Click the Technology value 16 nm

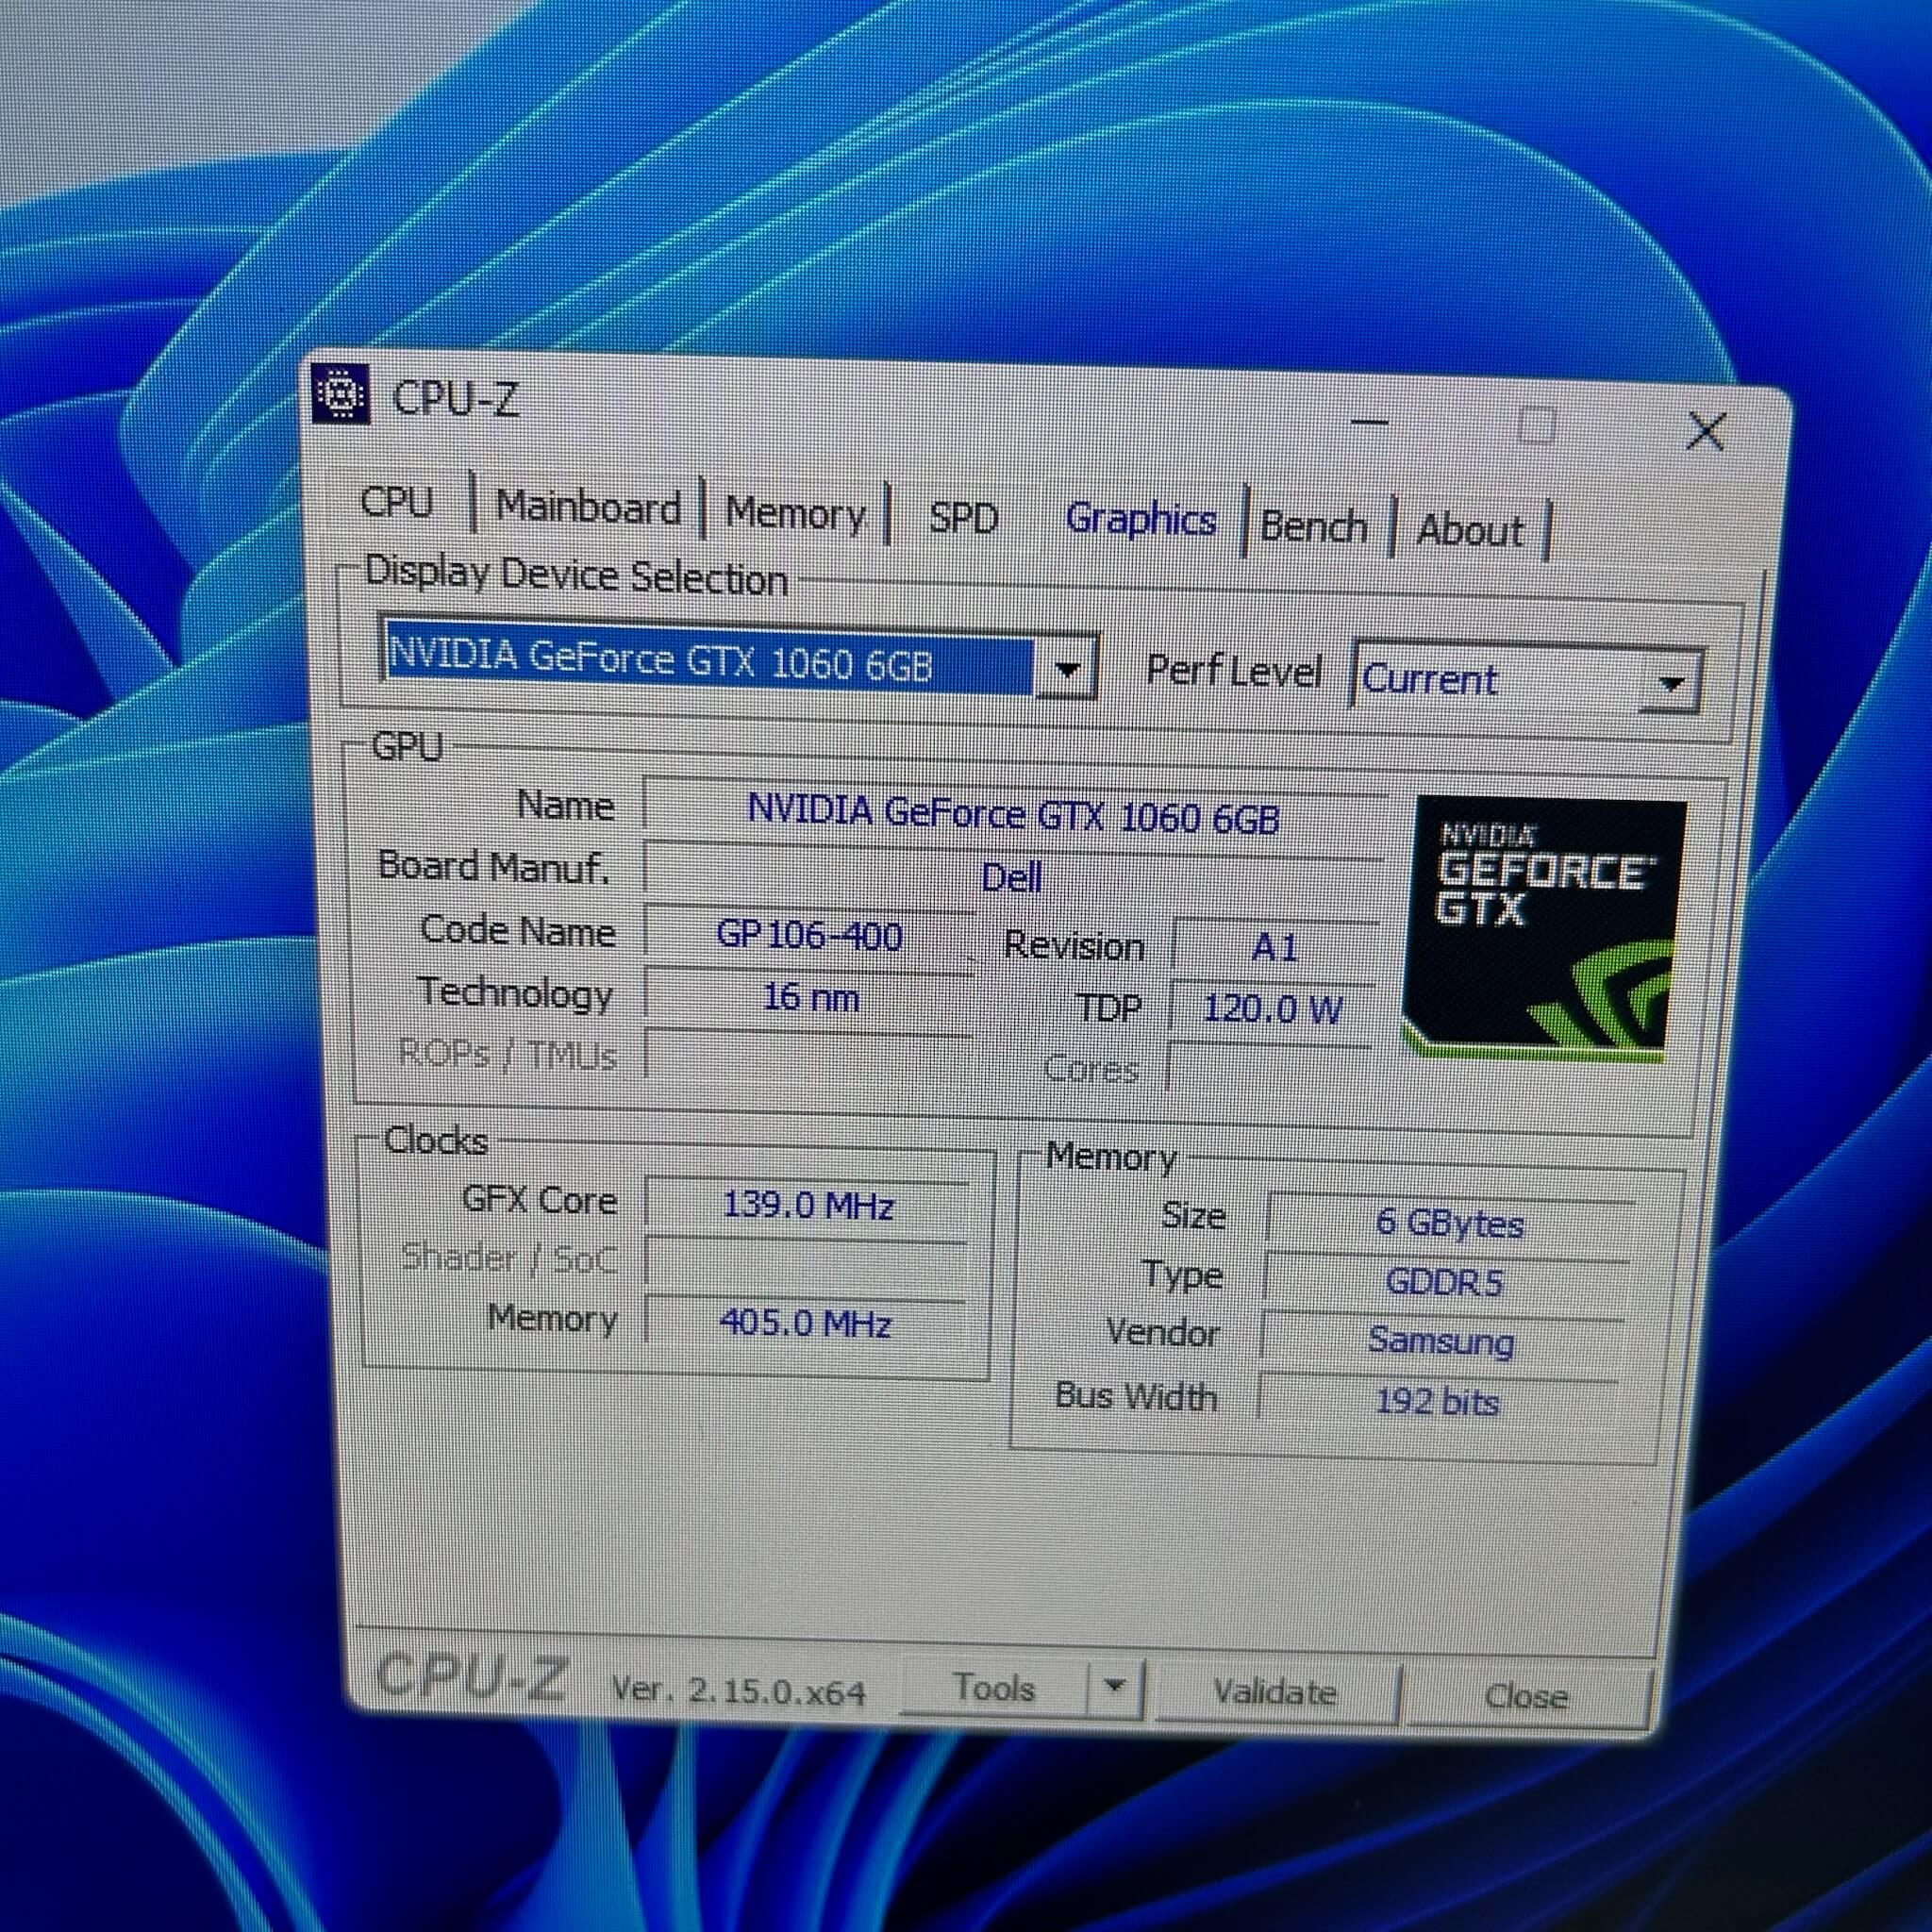(x=810, y=997)
